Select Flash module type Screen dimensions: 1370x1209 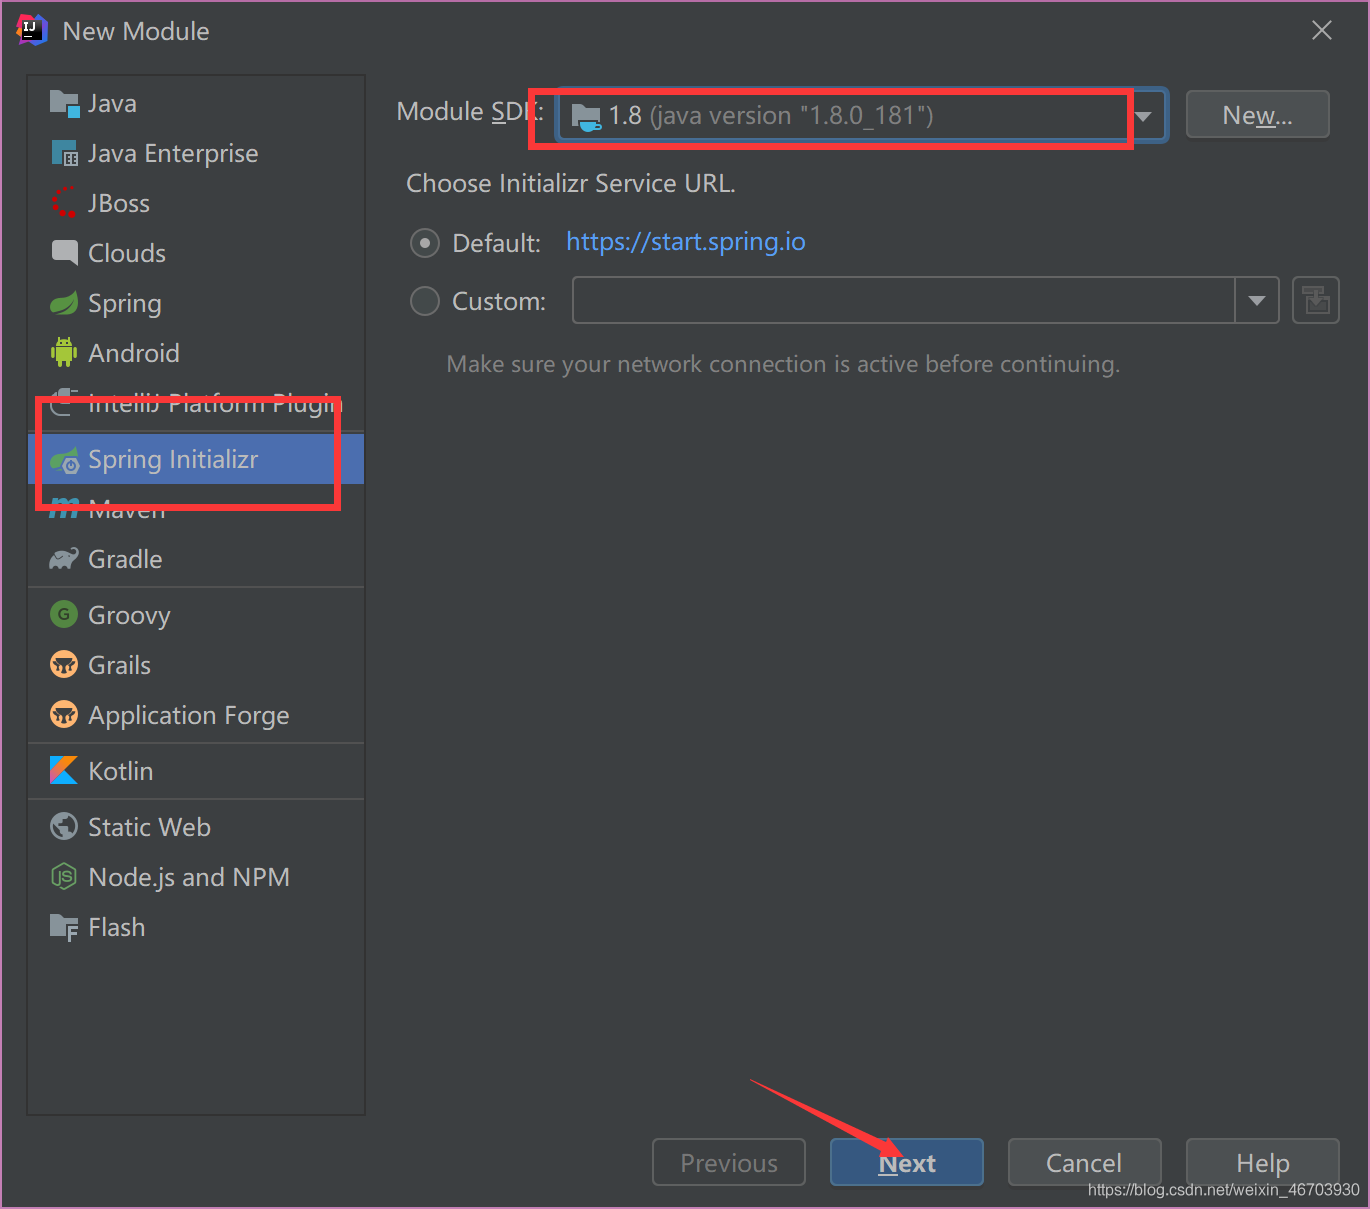pyautogui.click(x=196, y=927)
